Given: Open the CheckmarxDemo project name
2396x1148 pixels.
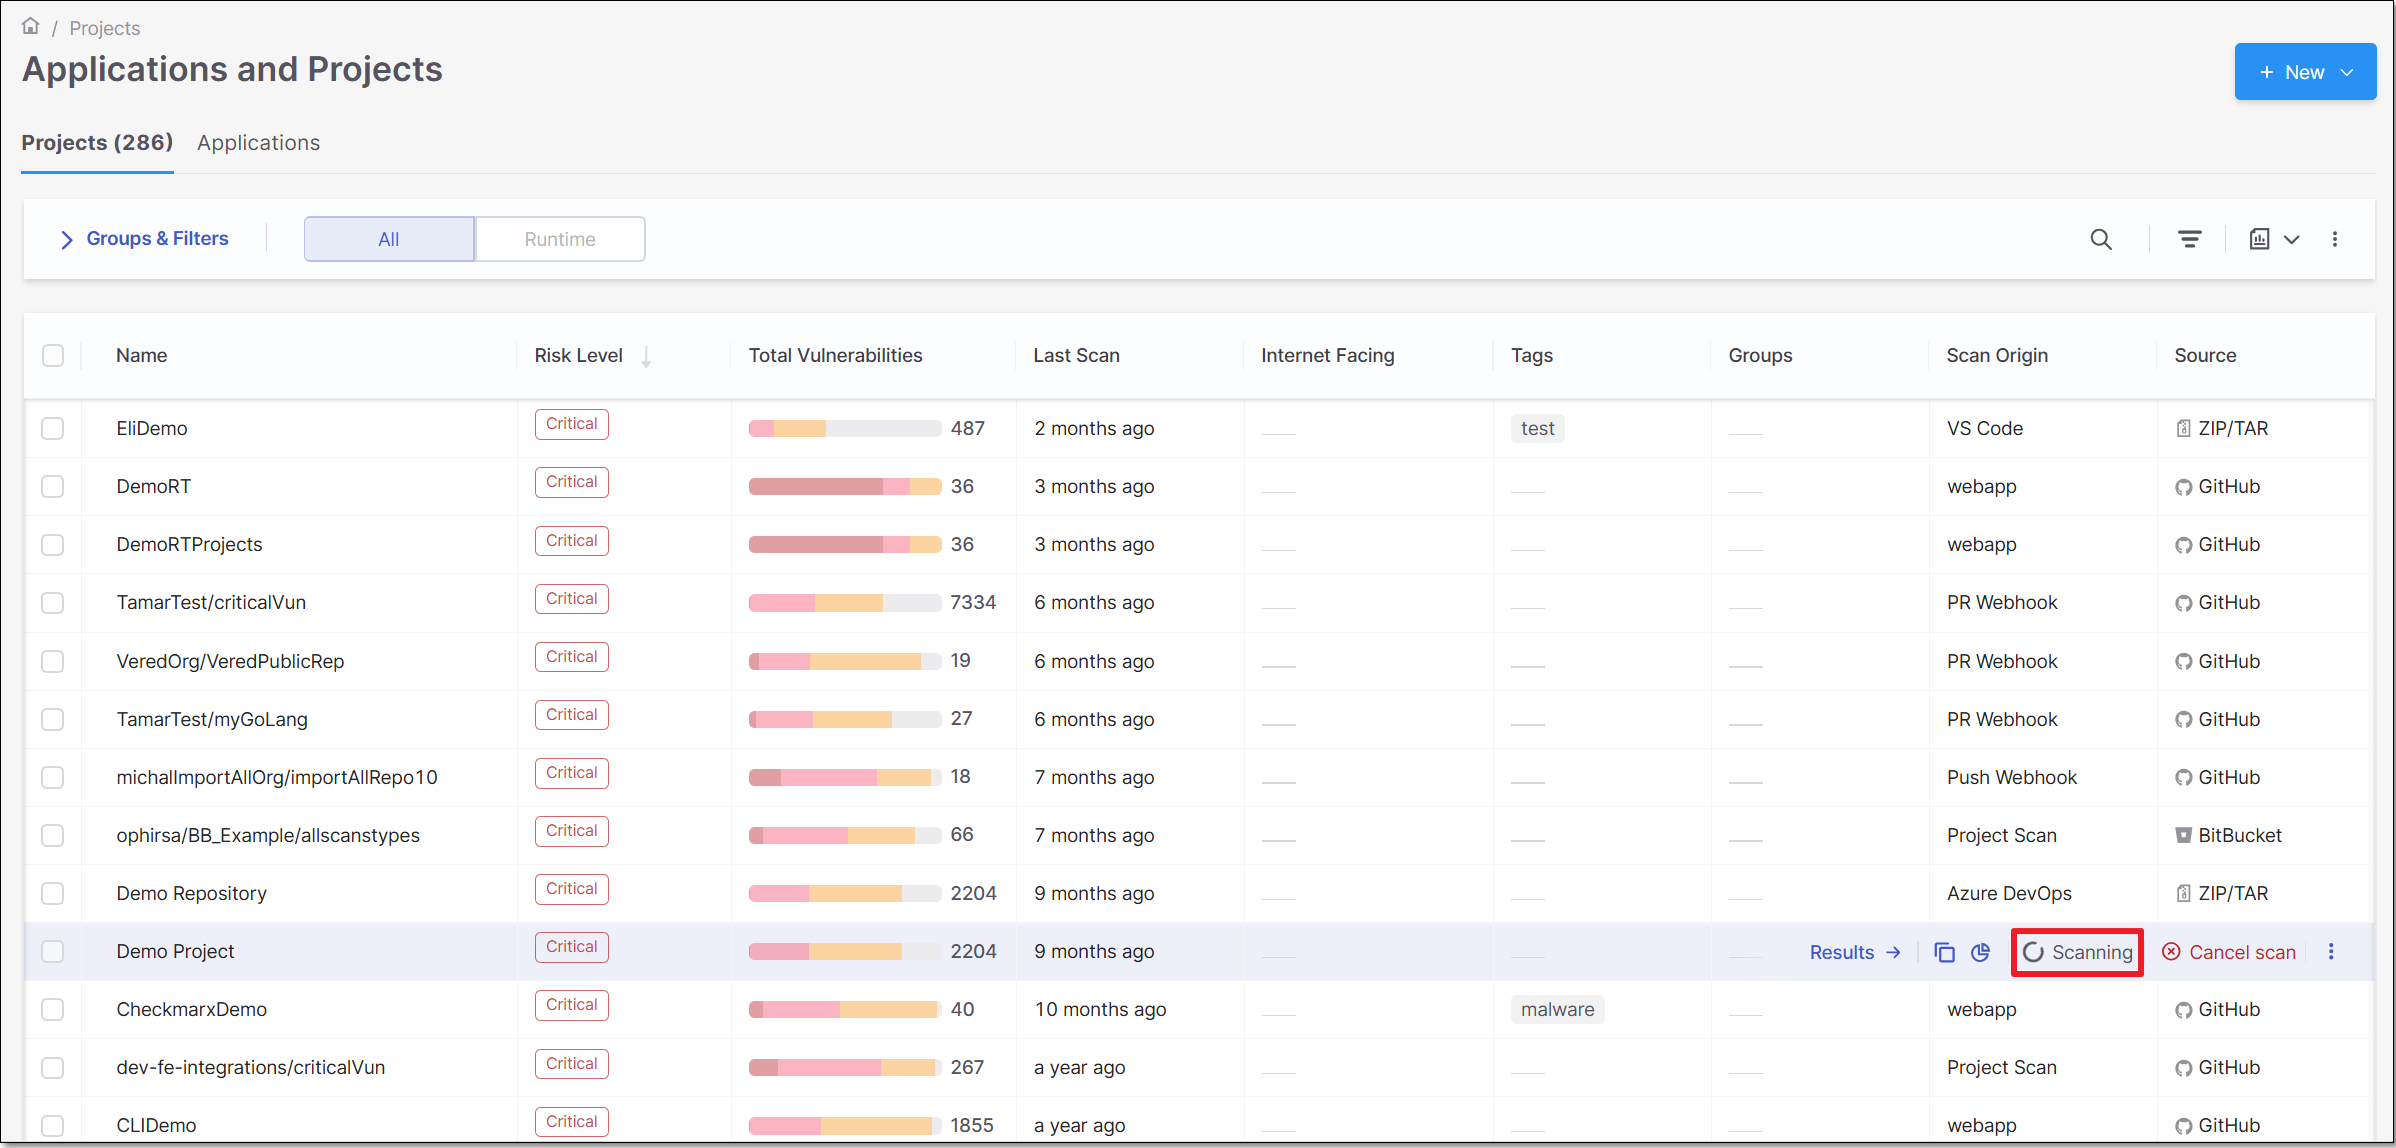Looking at the screenshot, I should click(192, 1010).
